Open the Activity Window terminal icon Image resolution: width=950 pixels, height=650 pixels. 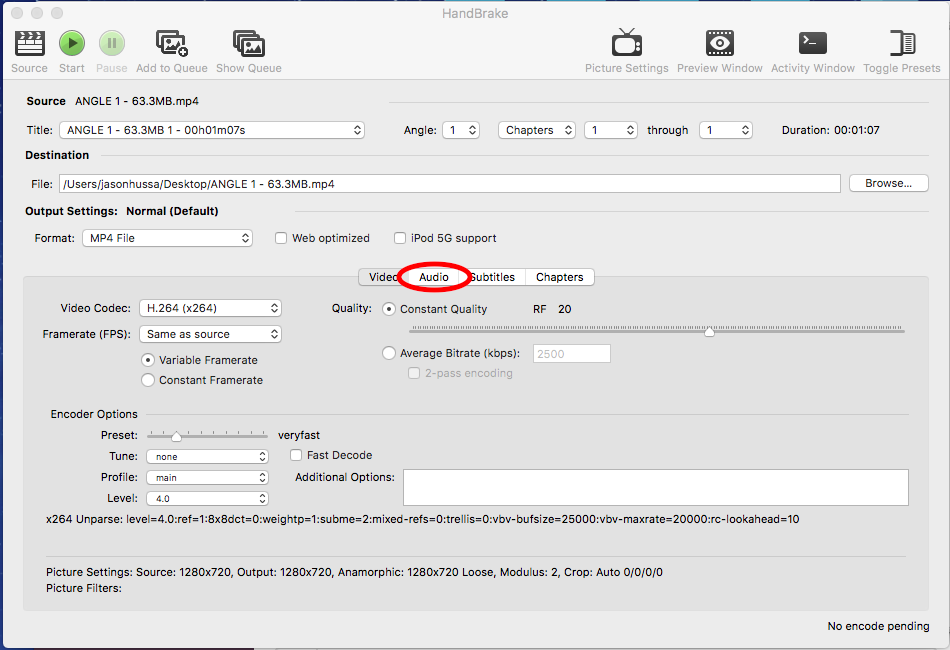point(812,44)
